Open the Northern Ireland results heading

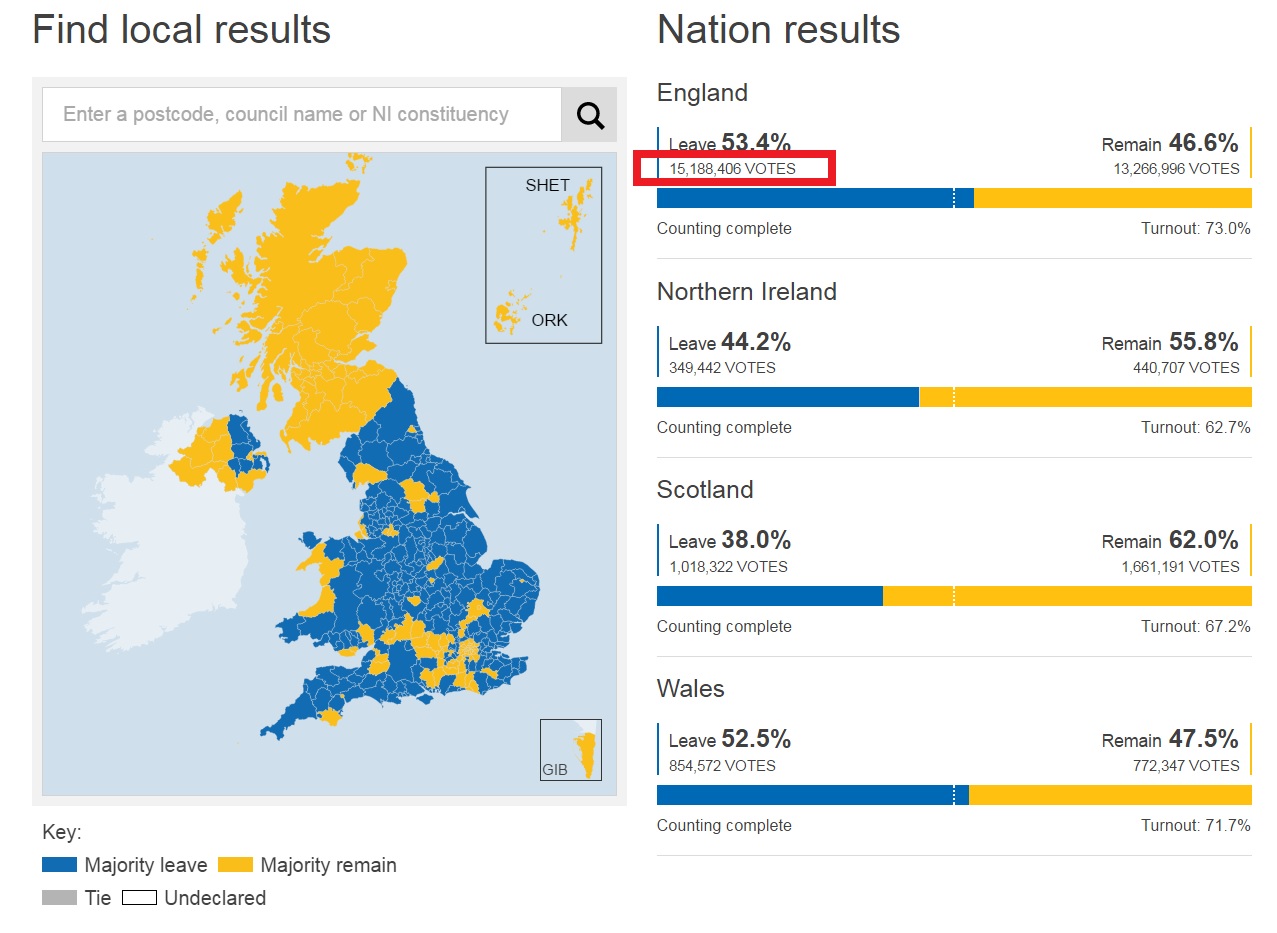(747, 292)
